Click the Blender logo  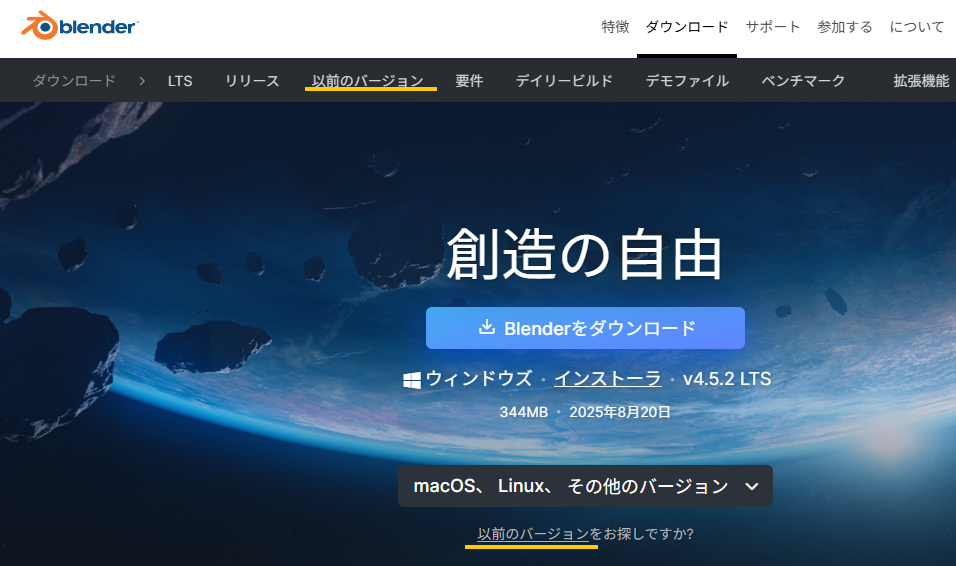click(x=80, y=26)
